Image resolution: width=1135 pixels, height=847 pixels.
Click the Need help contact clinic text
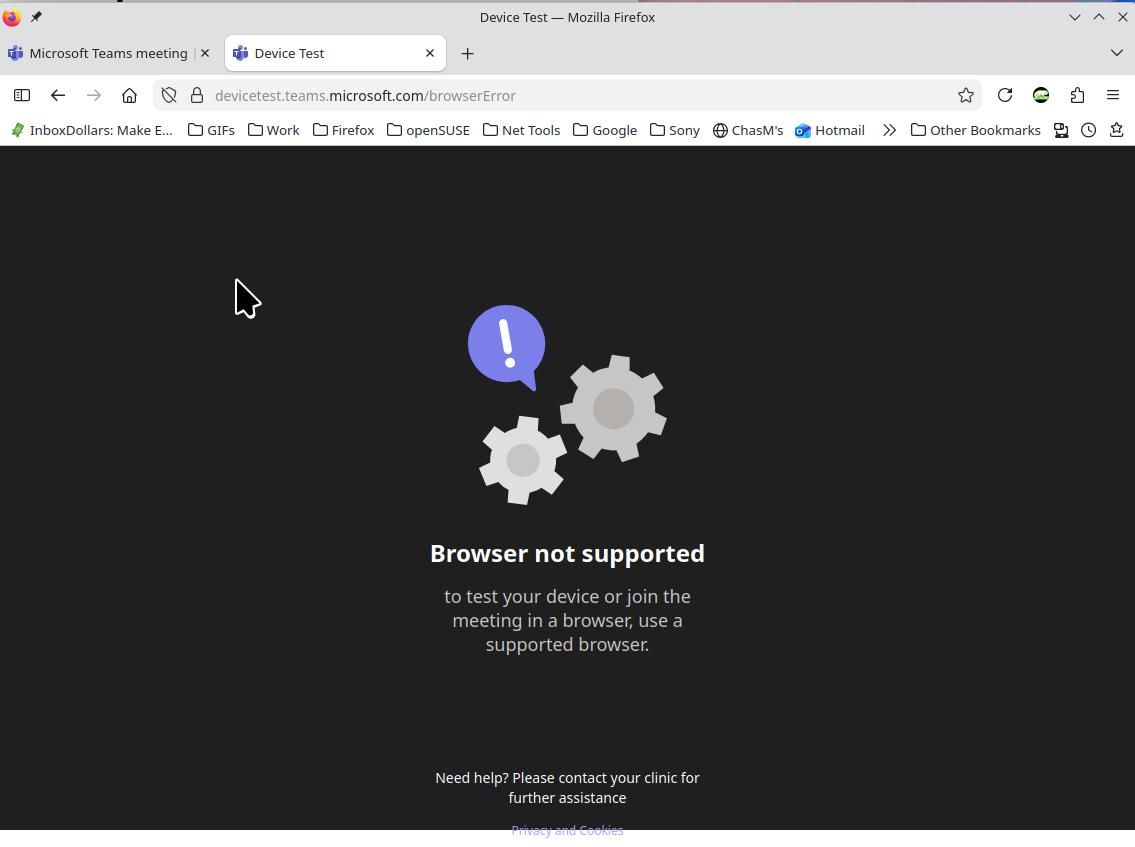(568, 788)
